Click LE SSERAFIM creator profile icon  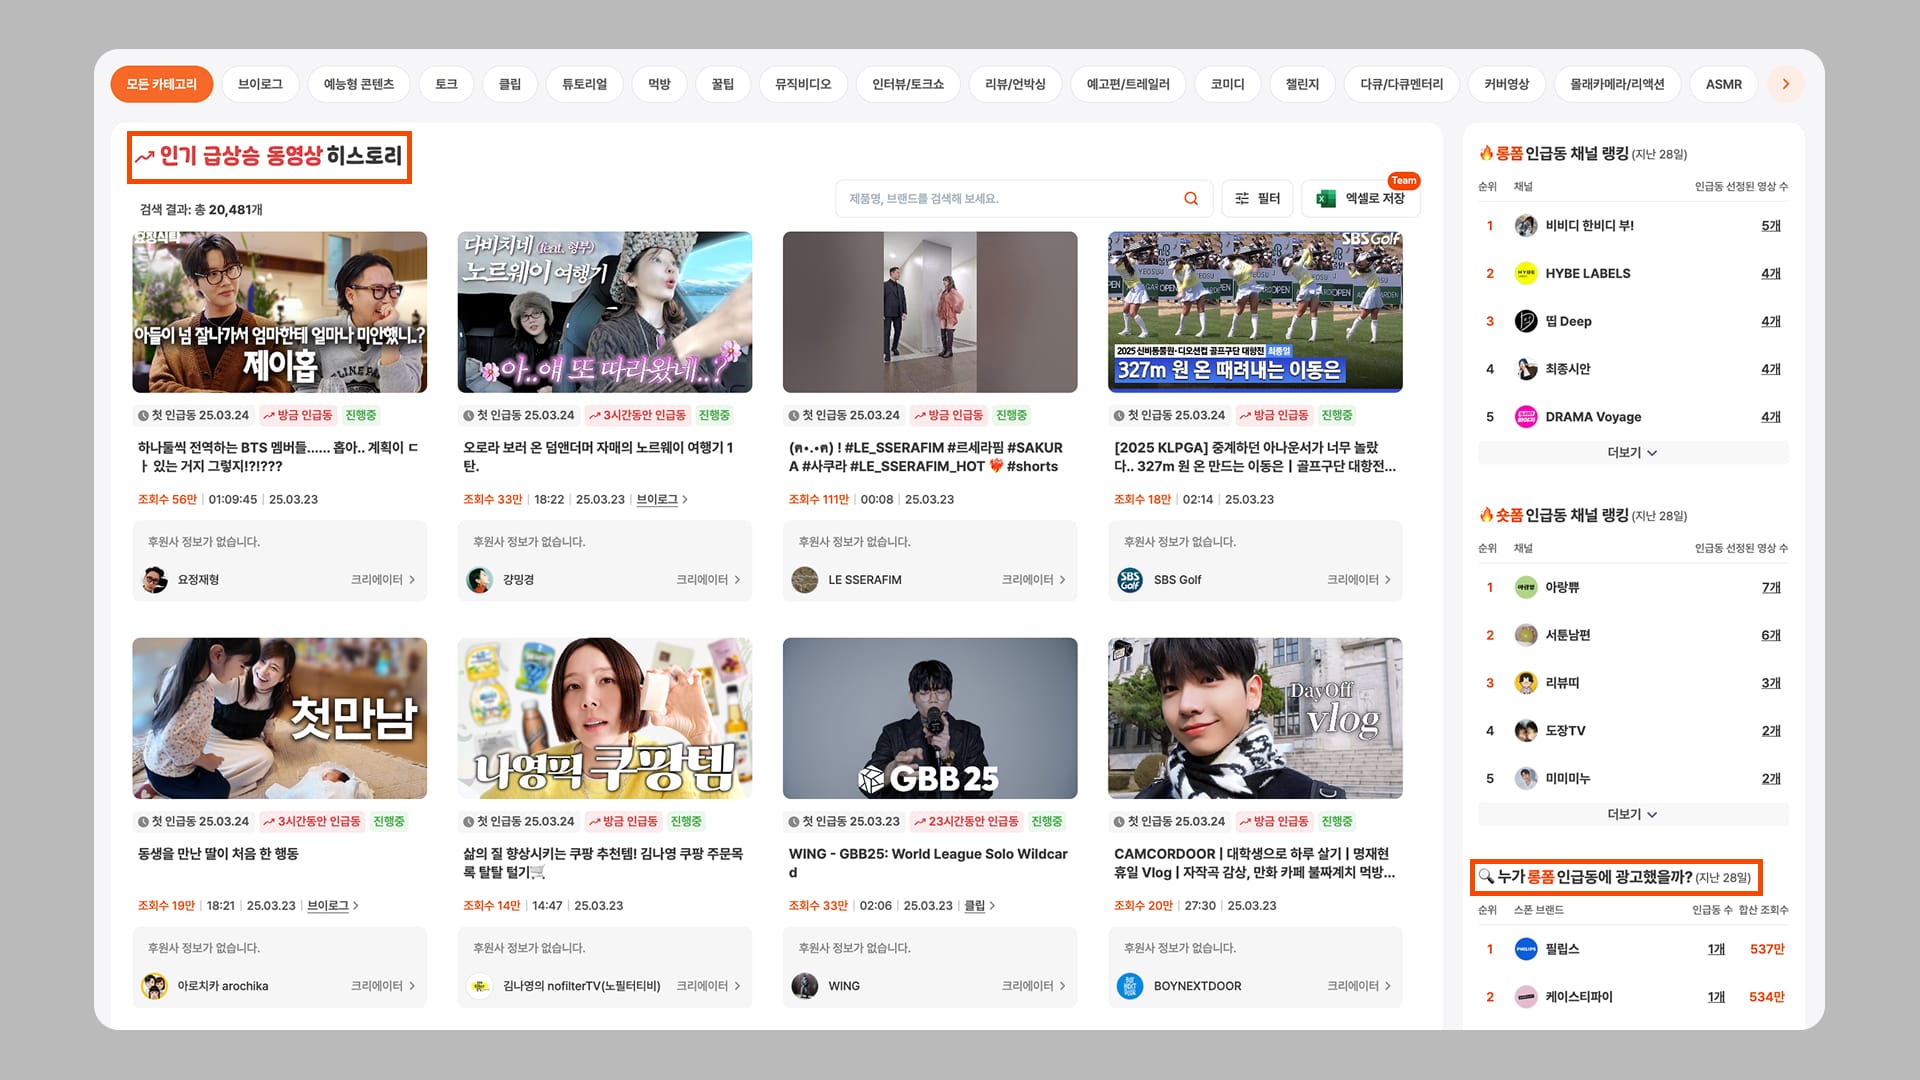(805, 579)
